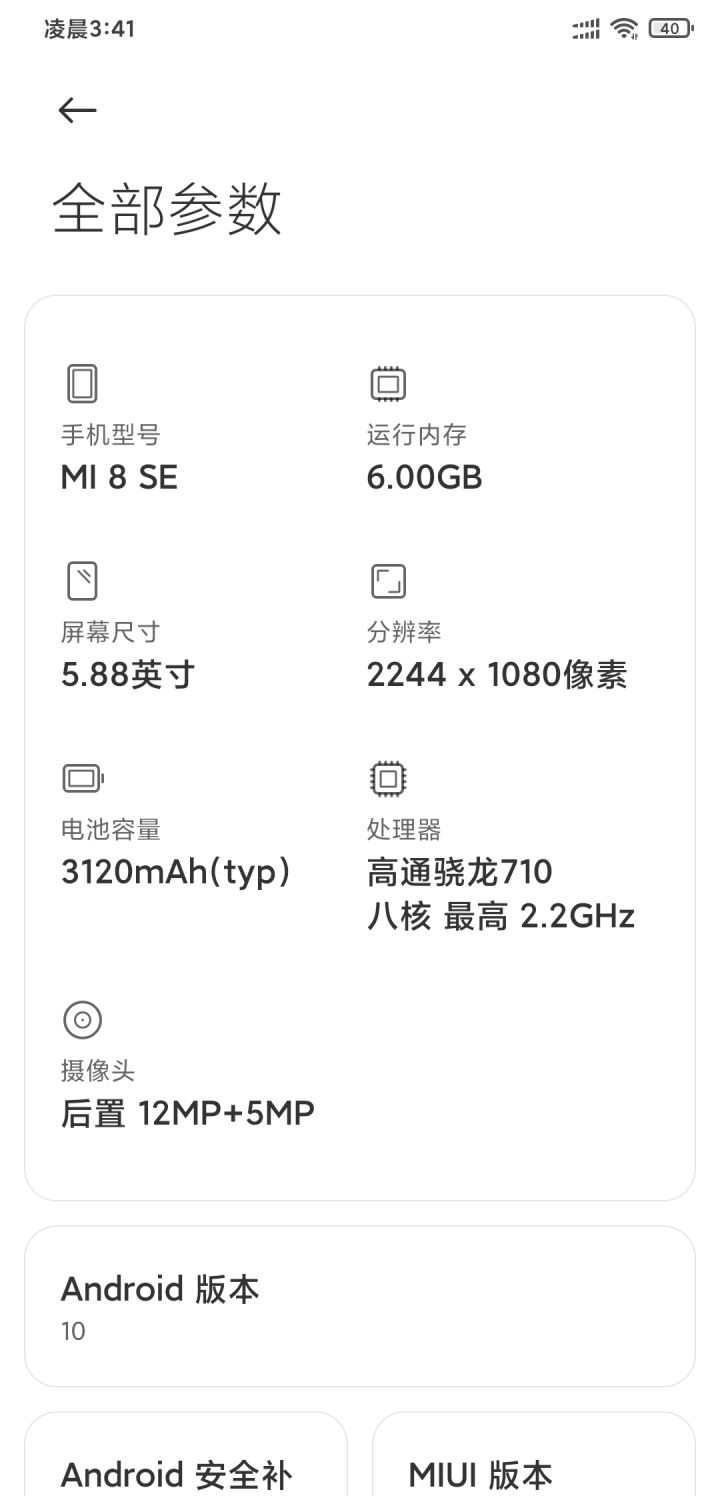This screenshot has height=1496, width=720.
Task: Click the RAM chip icon
Action: (388, 383)
